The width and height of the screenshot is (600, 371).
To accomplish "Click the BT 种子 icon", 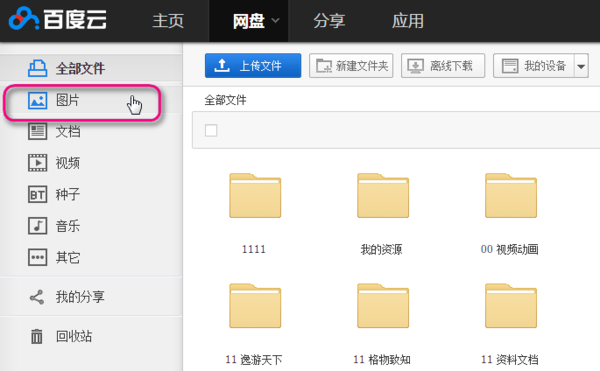I will tap(38, 194).
